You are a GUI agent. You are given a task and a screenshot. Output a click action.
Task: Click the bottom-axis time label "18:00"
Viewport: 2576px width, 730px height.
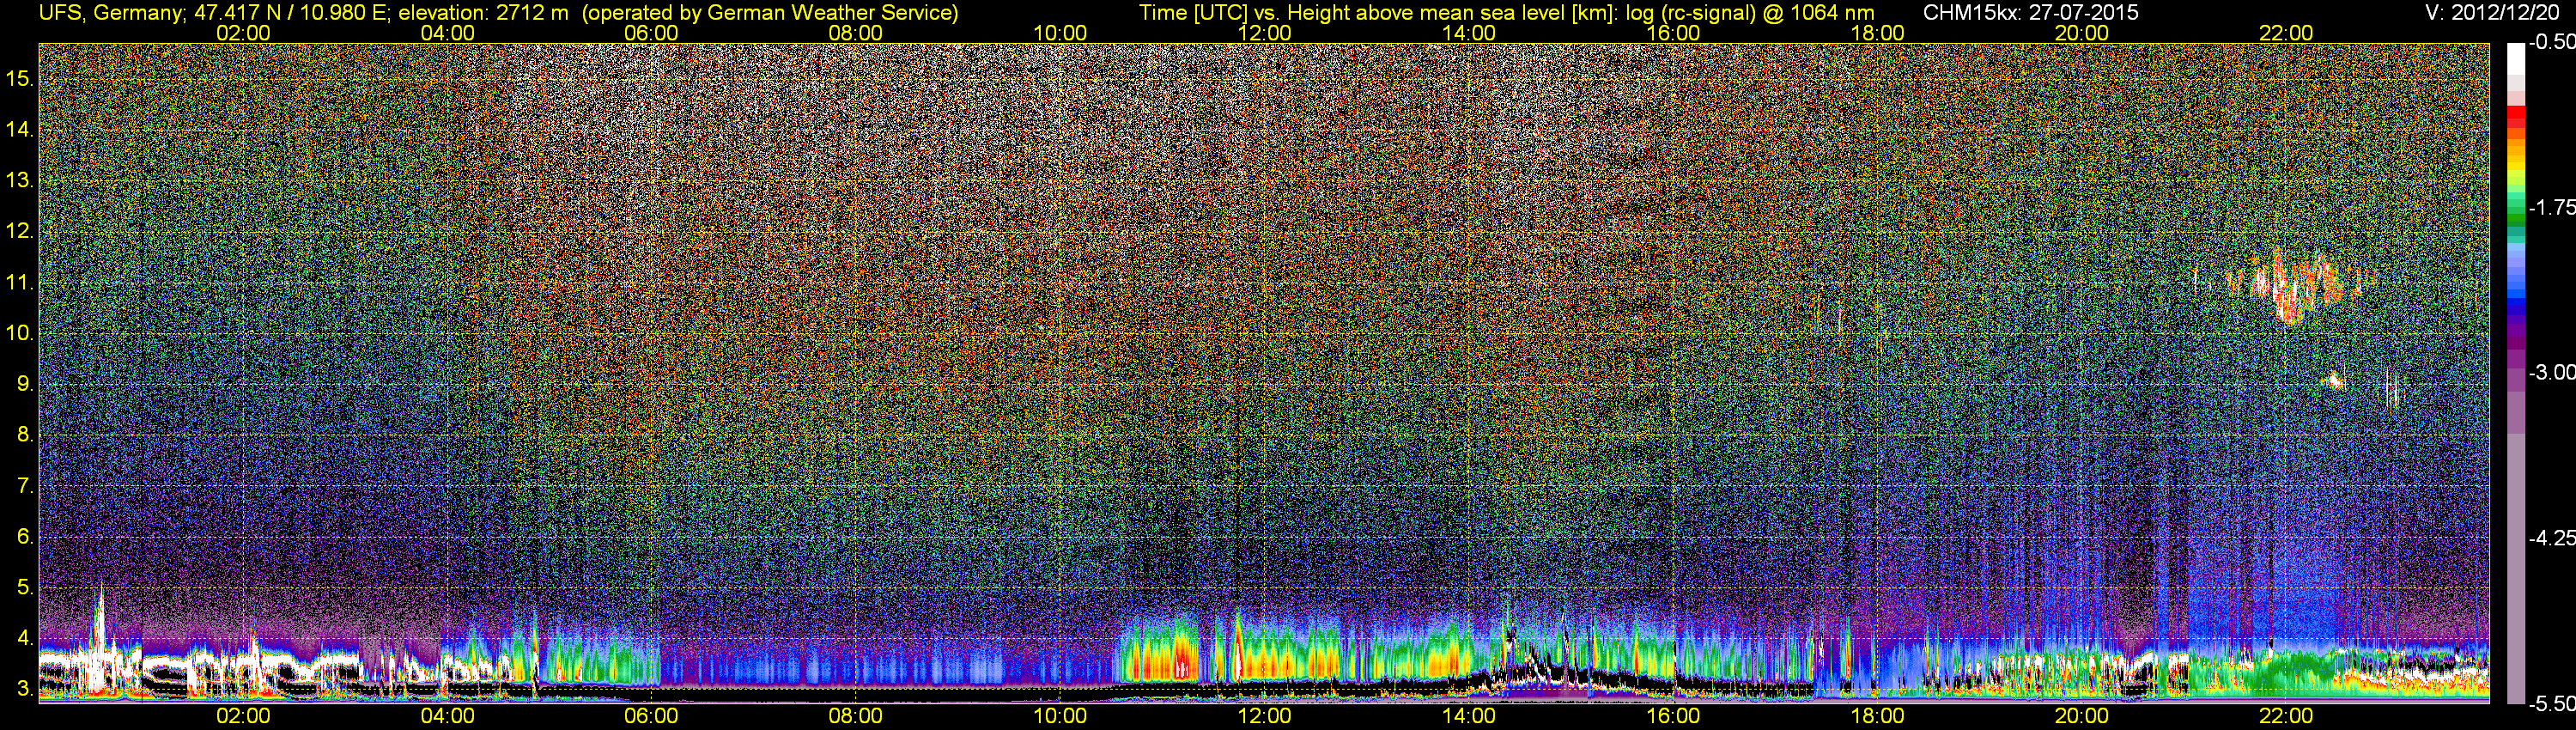[x=1877, y=716]
